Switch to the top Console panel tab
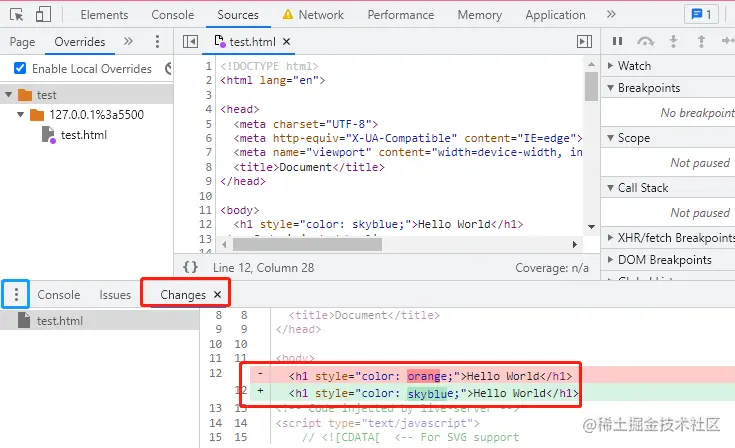This screenshot has width=735, height=448. pyautogui.click(x=172, y=15)
